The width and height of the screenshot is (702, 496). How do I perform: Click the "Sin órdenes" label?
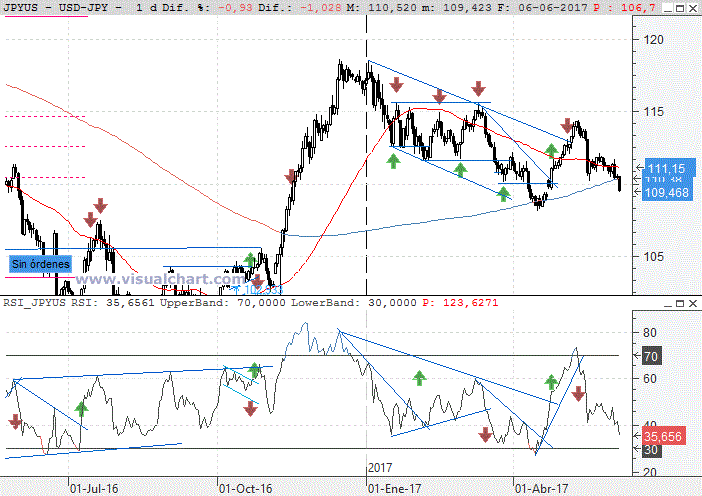click(40, 264)
